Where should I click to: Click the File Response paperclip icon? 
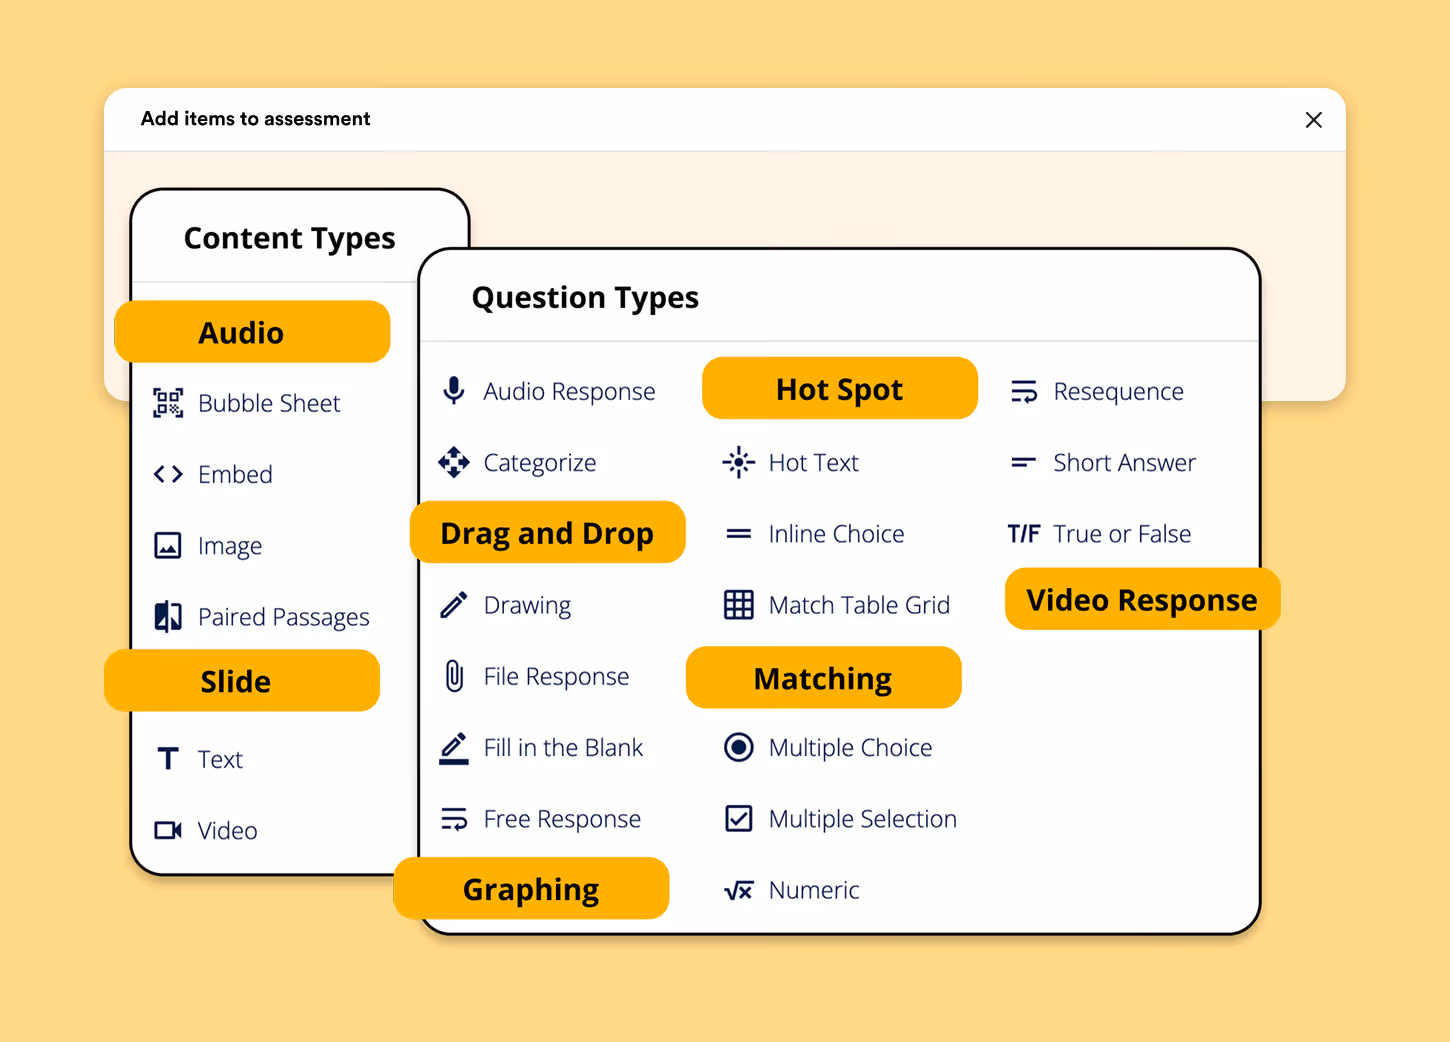tap(454, 676)
